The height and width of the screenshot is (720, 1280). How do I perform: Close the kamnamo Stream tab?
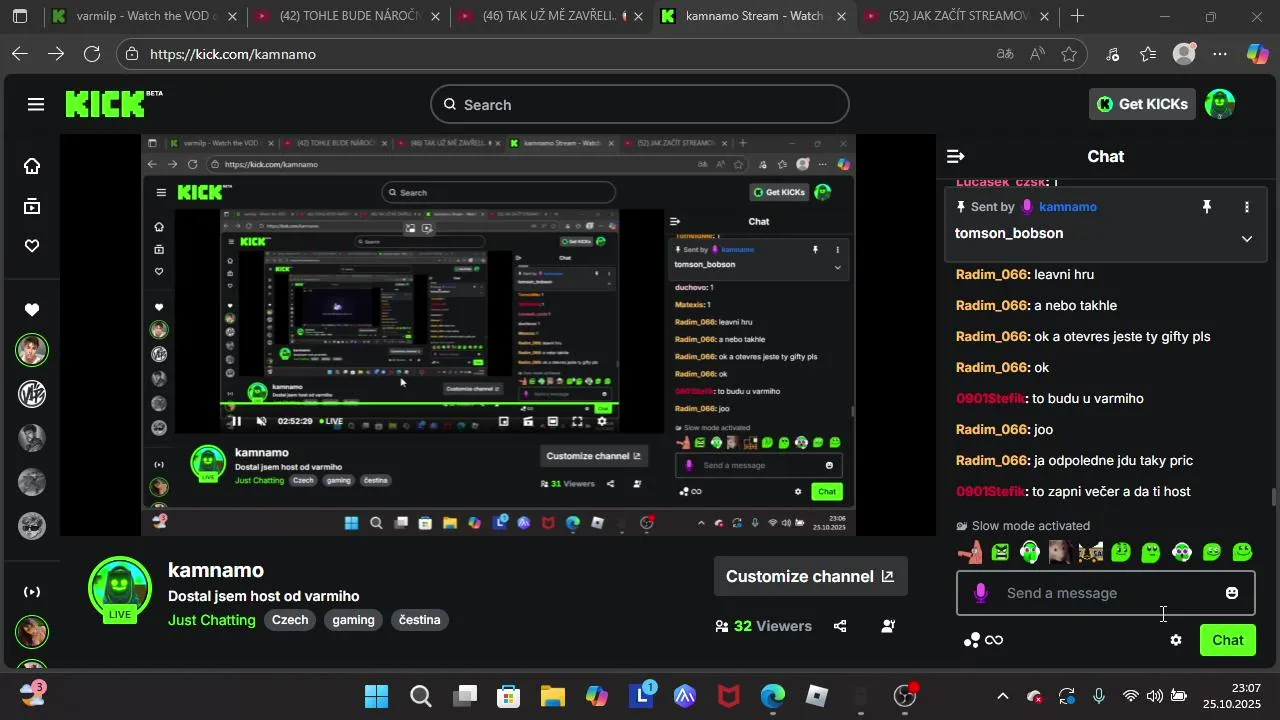click(841, 17)
